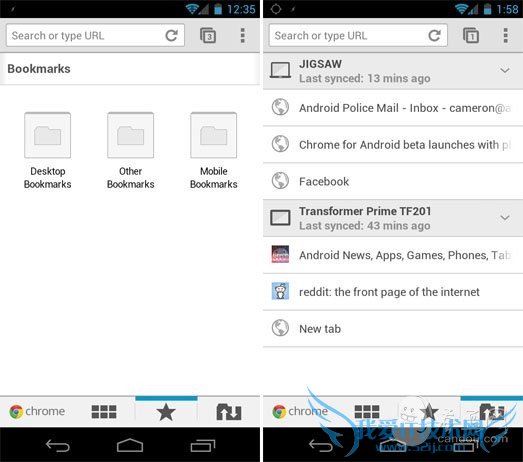Open Mobile Bookmarks folder
This screenshot has width=523, height=462.
pos(213,151)
